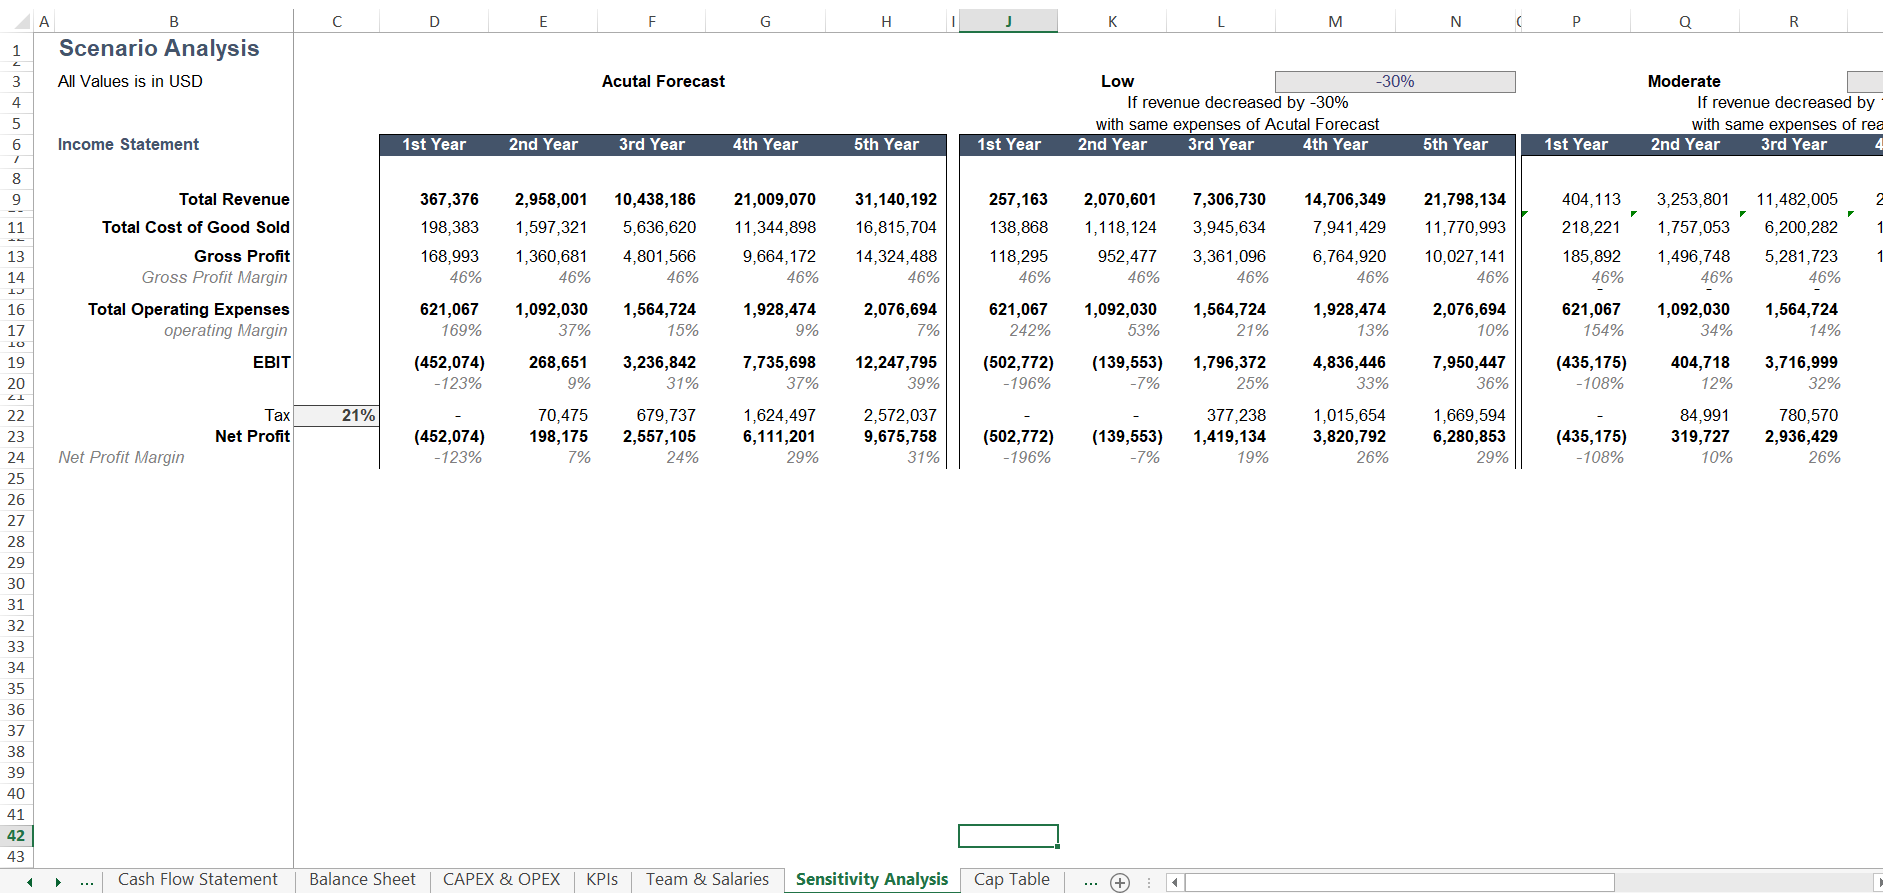This screenshot has width=1883, height=893.
Task: Click Low operating margin 242% cell
Action: coord(1030,330)
